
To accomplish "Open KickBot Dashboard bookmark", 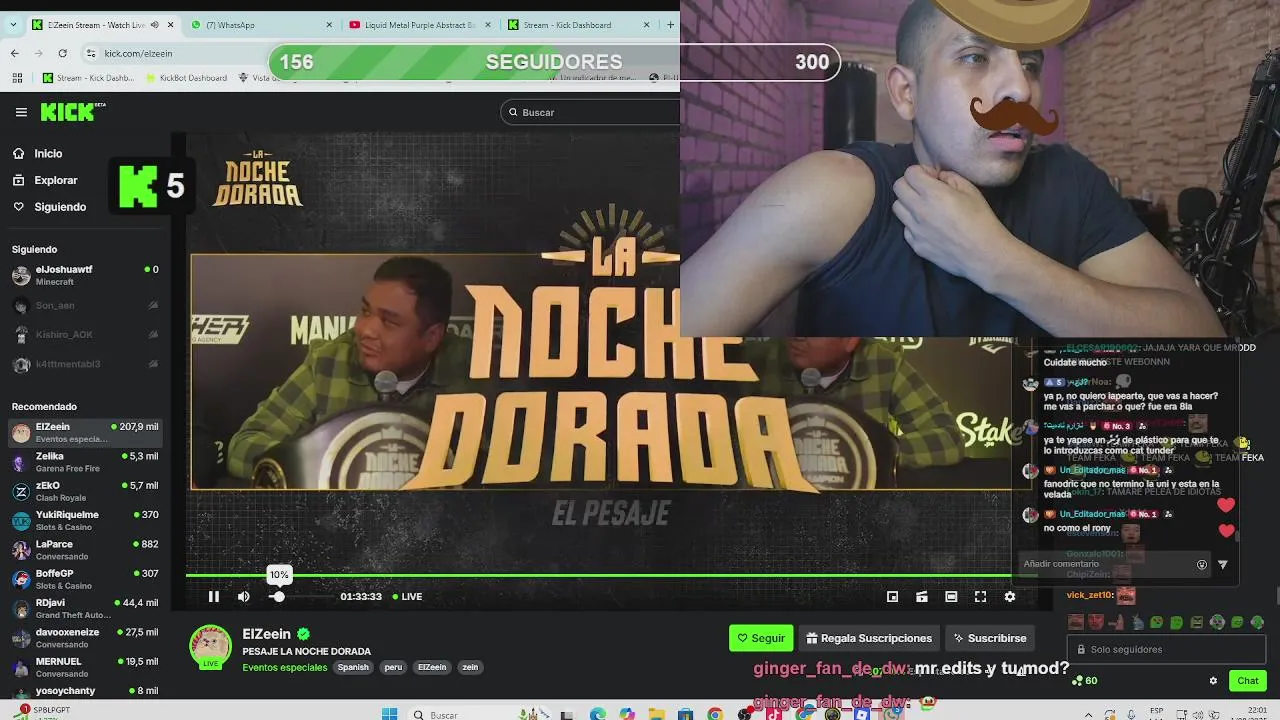I will 186,78.
